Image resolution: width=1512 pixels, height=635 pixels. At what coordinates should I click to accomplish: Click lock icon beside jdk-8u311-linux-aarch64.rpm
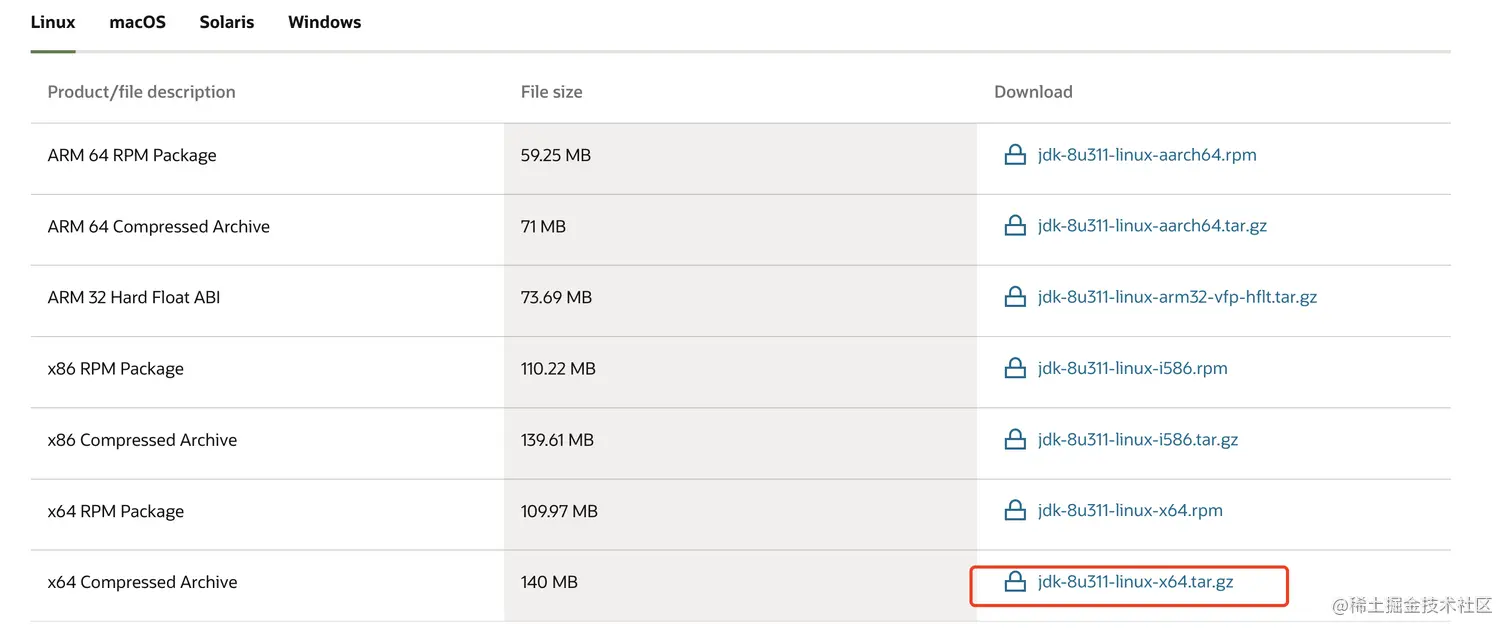click(1015, 155)
